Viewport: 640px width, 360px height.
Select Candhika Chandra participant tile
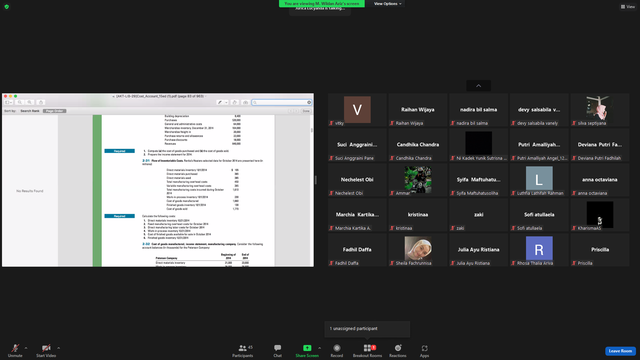(x=418, y=145)
